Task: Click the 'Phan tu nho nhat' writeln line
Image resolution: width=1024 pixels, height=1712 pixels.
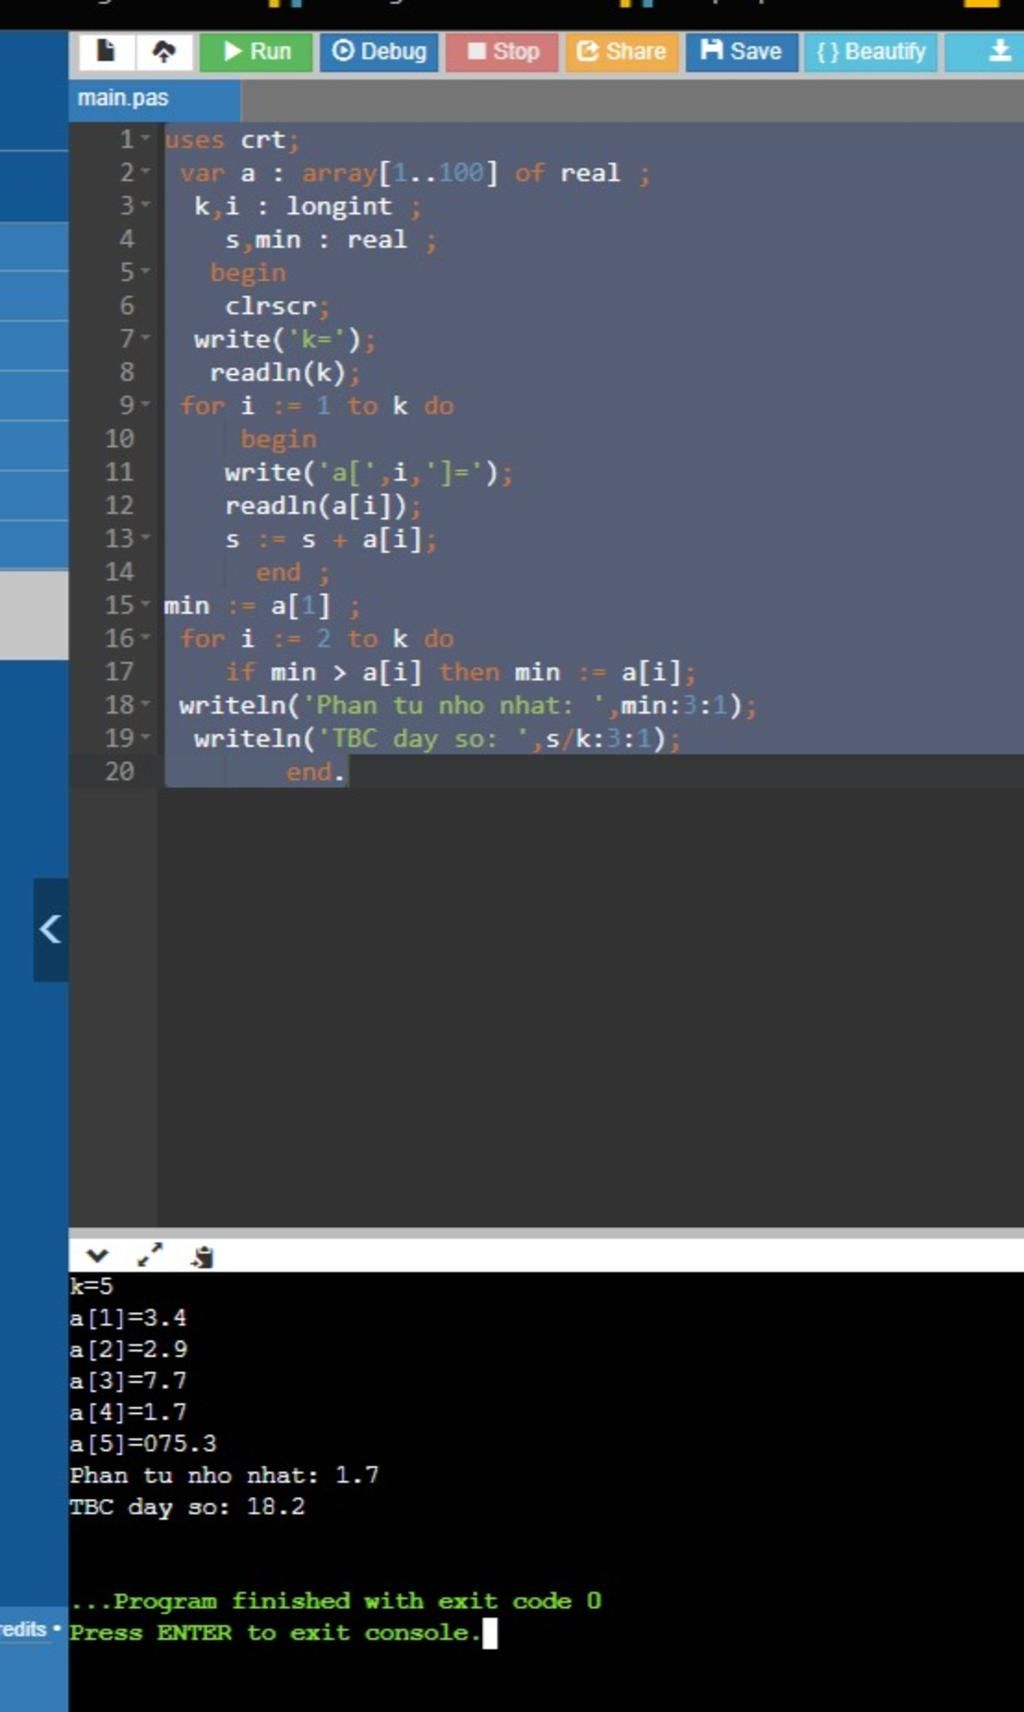Action: coord(468,706)
